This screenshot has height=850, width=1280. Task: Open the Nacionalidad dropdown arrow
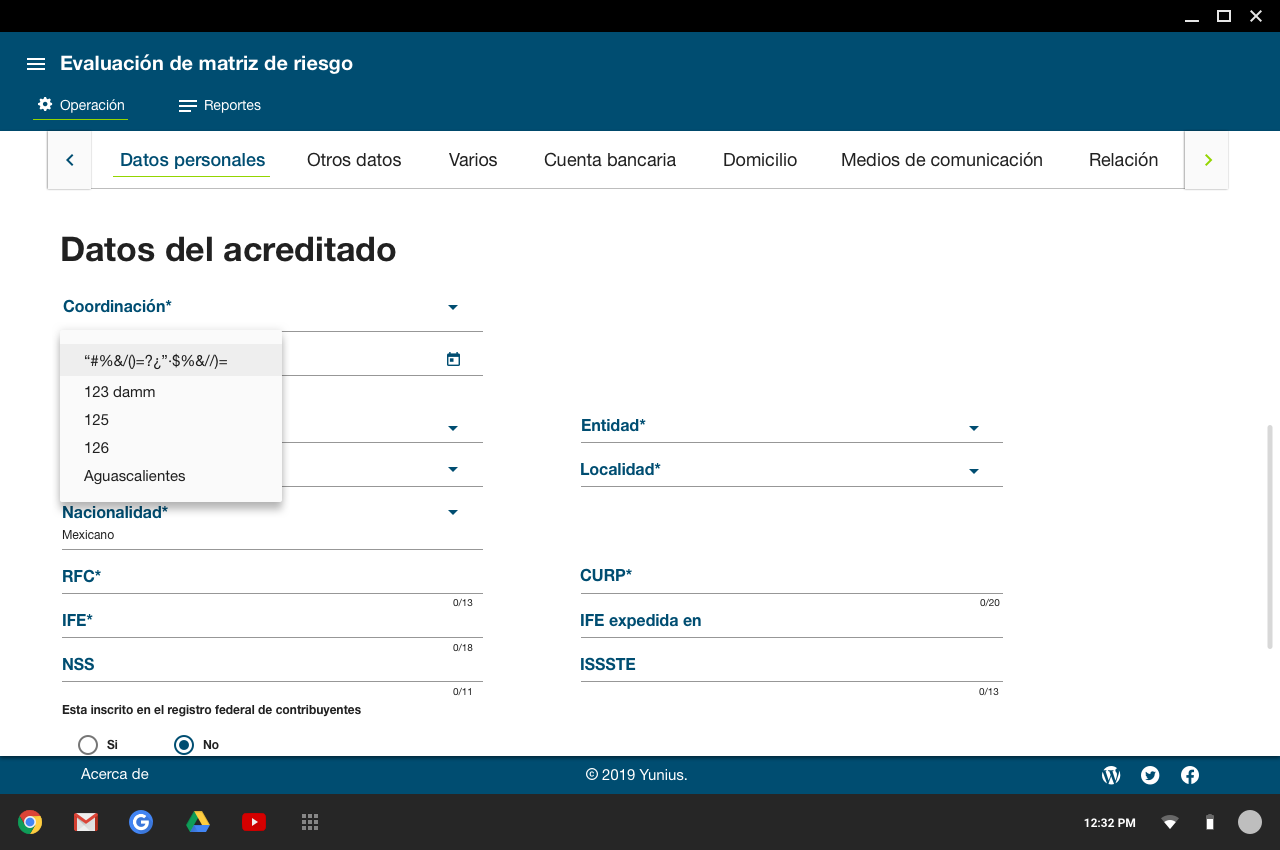(453, 512)
